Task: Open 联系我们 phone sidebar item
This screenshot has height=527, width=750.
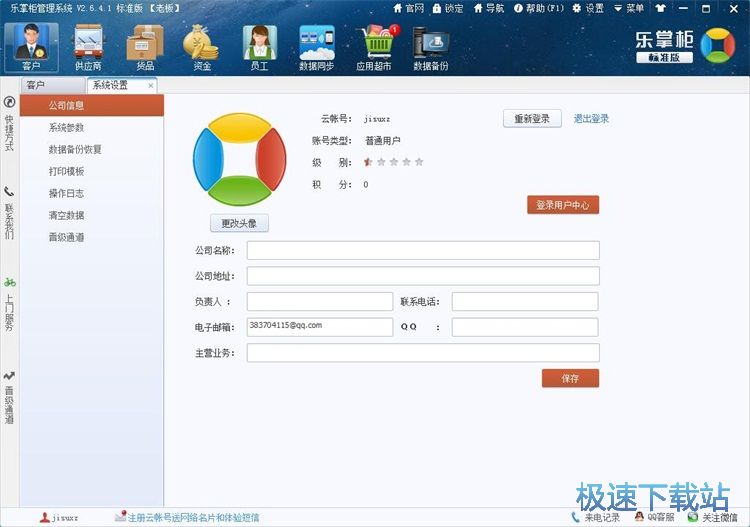Action: point(9,213)
